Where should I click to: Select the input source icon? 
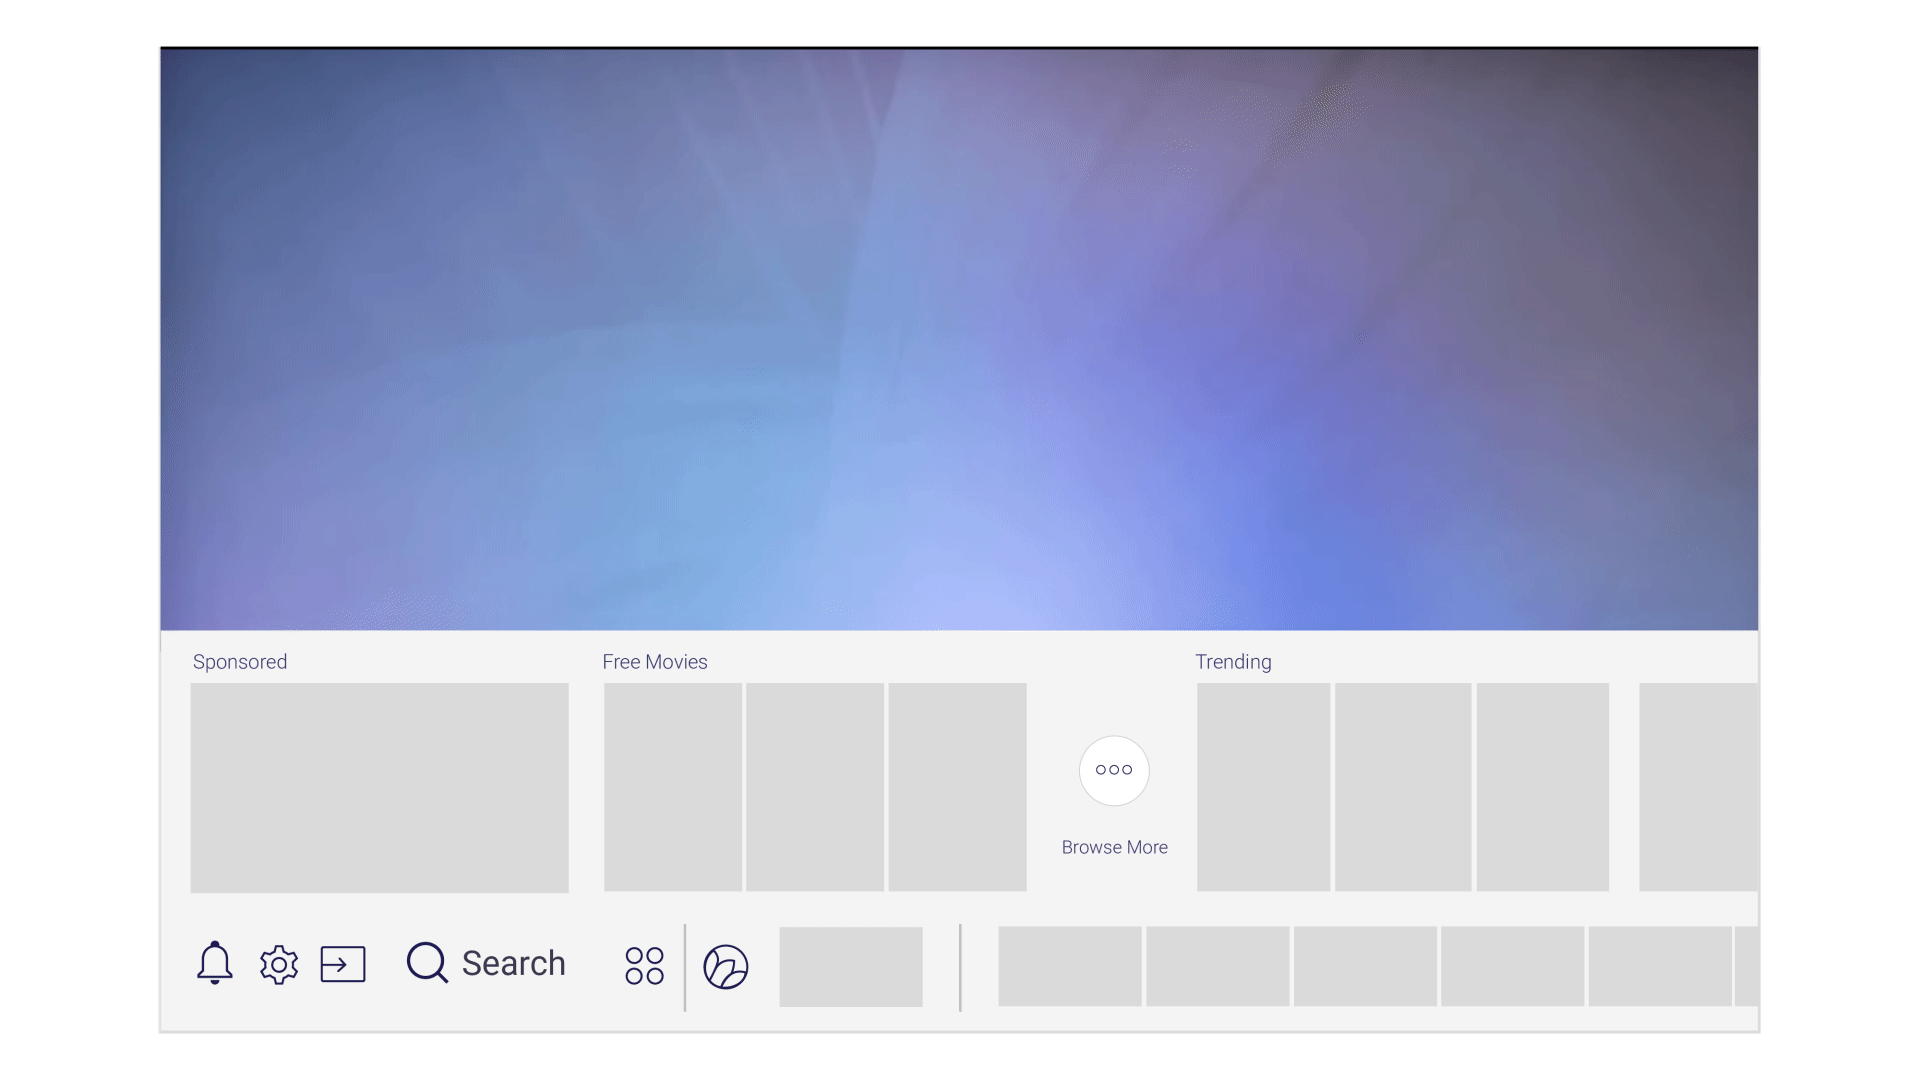[x=343, y=965]
